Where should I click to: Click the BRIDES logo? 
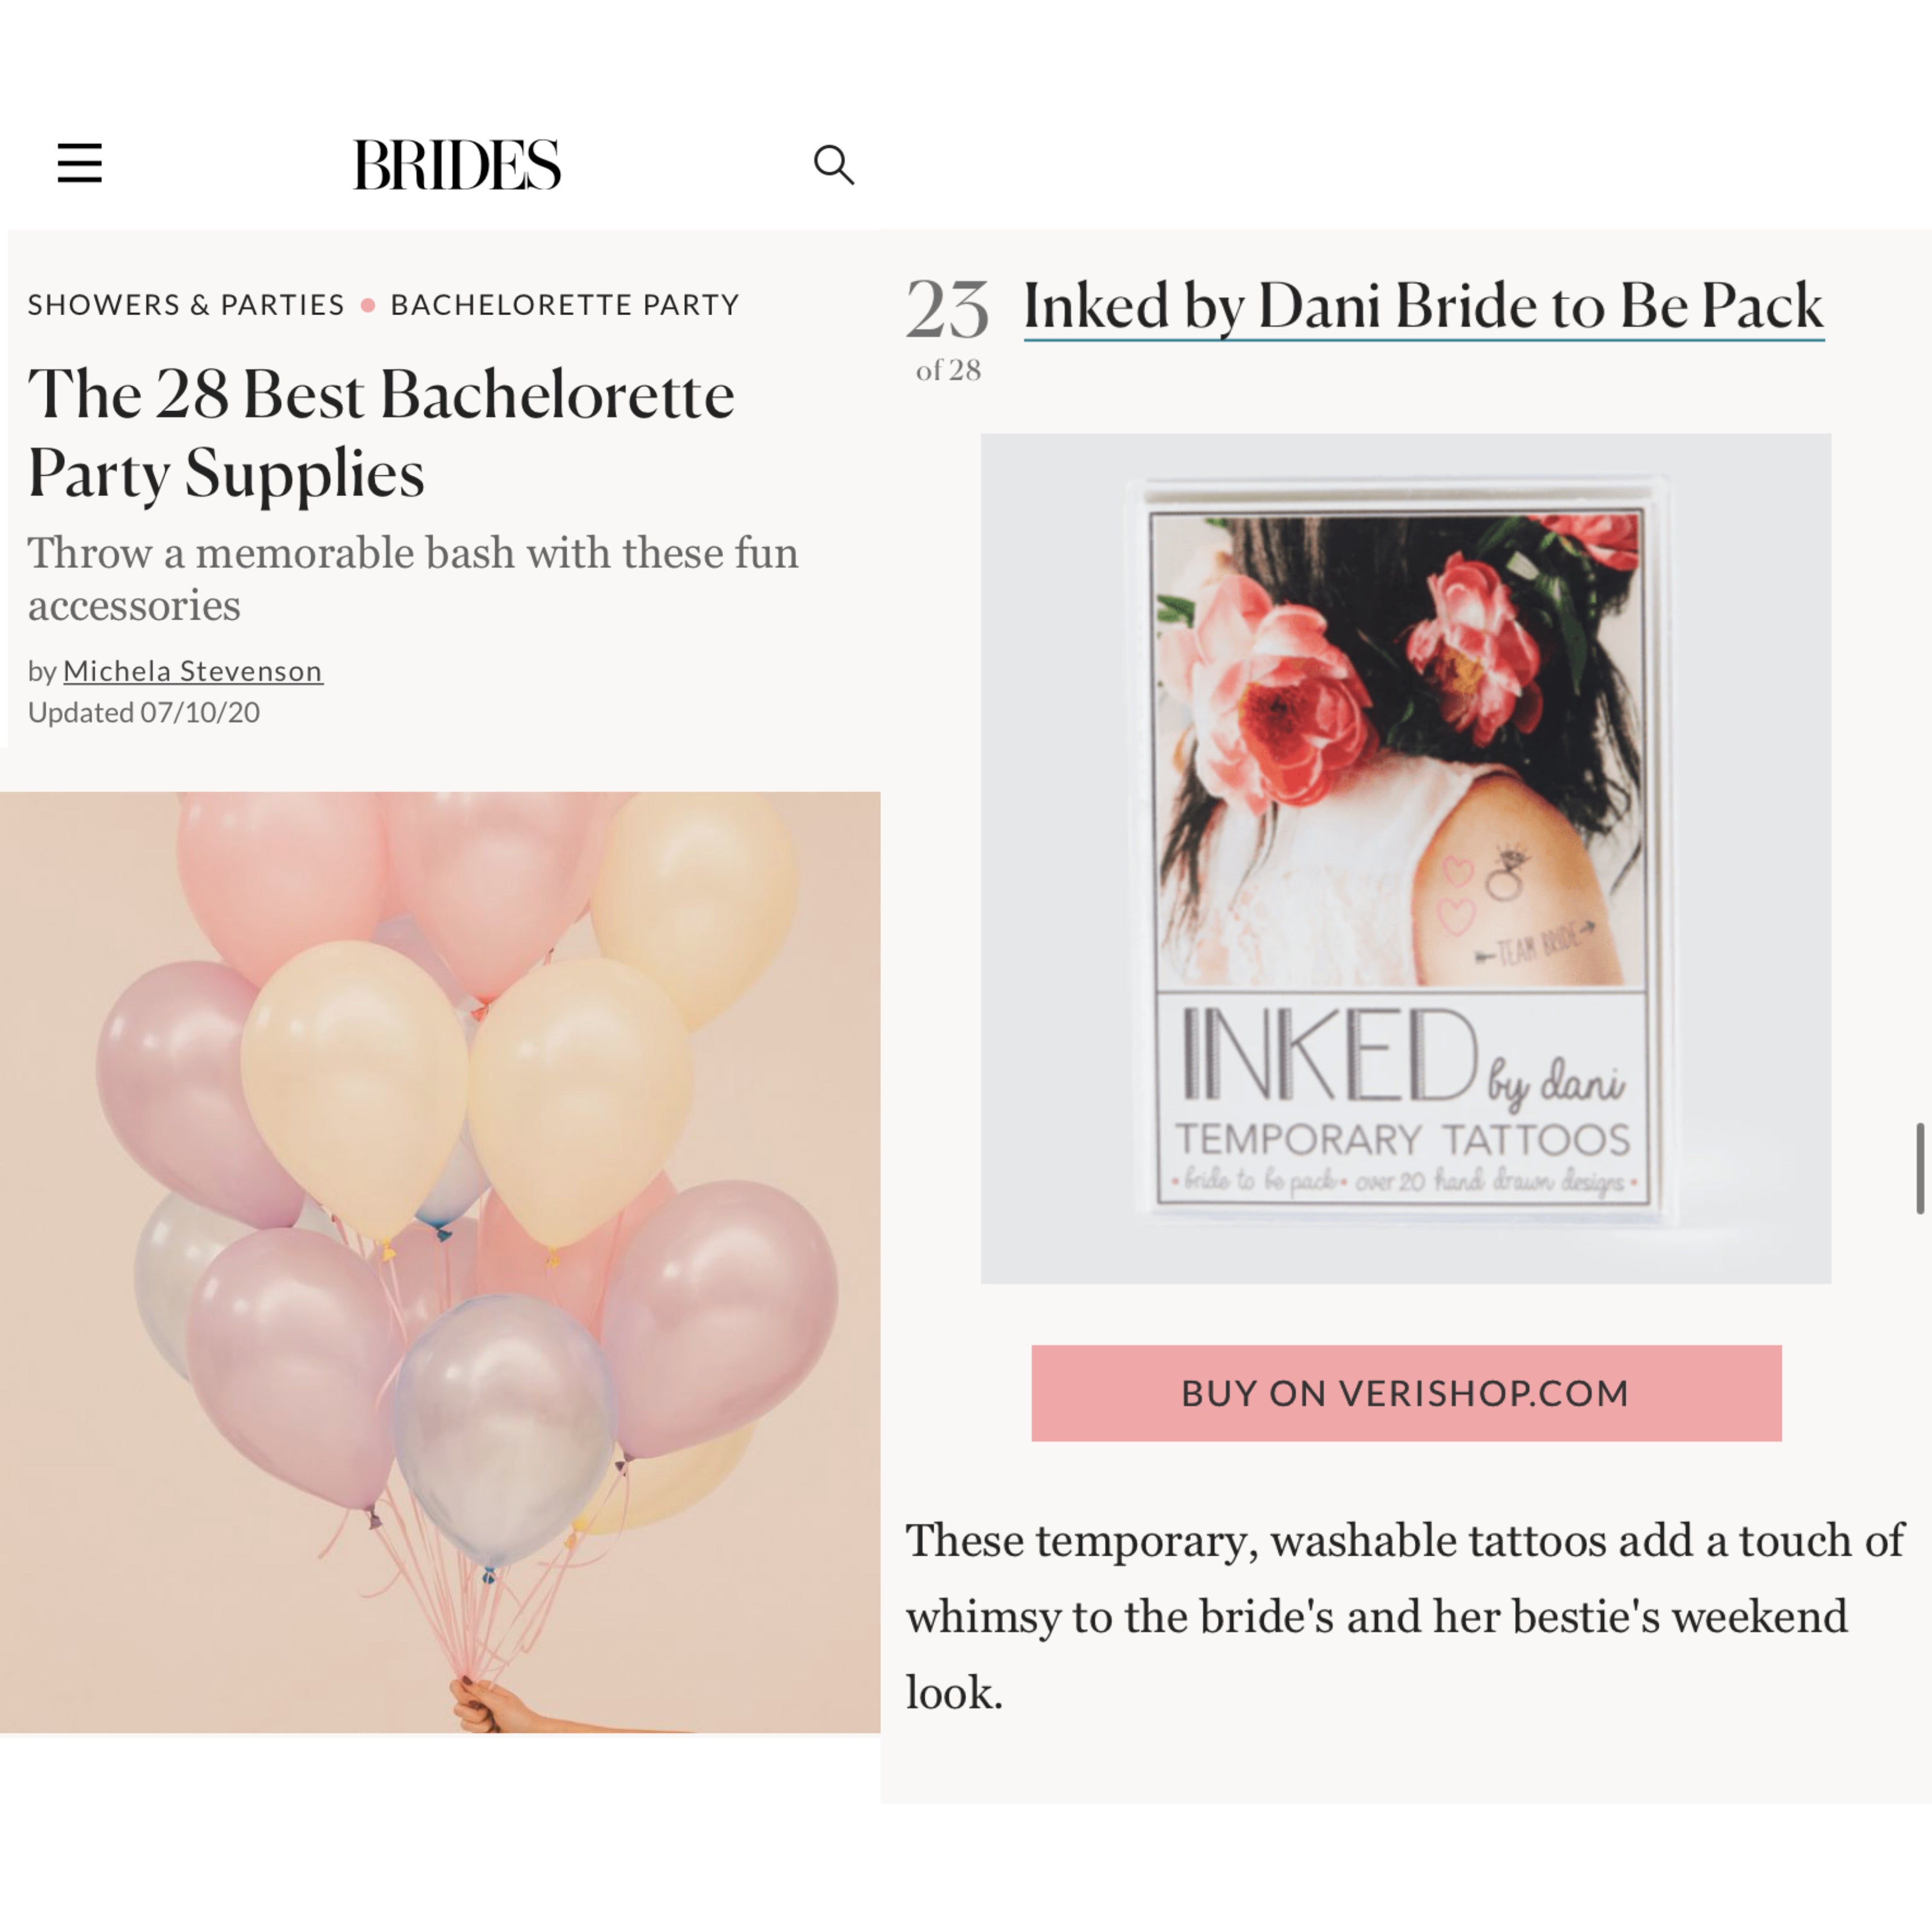pyautogui.click(x=457, y=165)
